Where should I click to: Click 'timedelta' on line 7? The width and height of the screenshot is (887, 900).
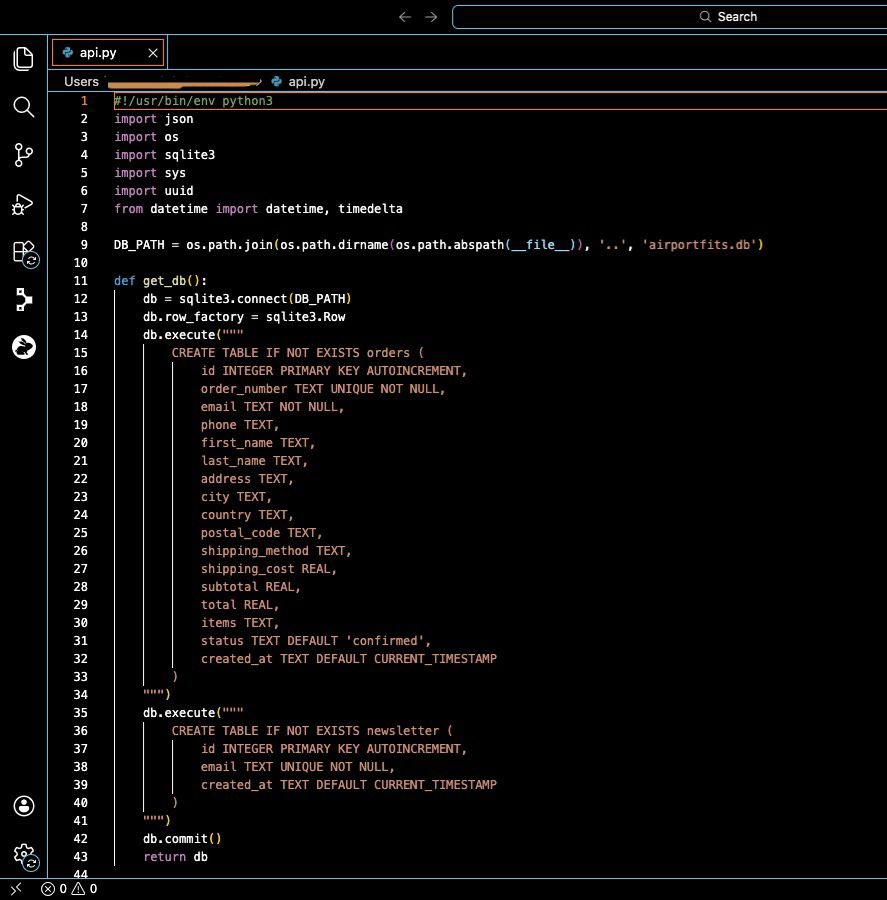point(370,209)
